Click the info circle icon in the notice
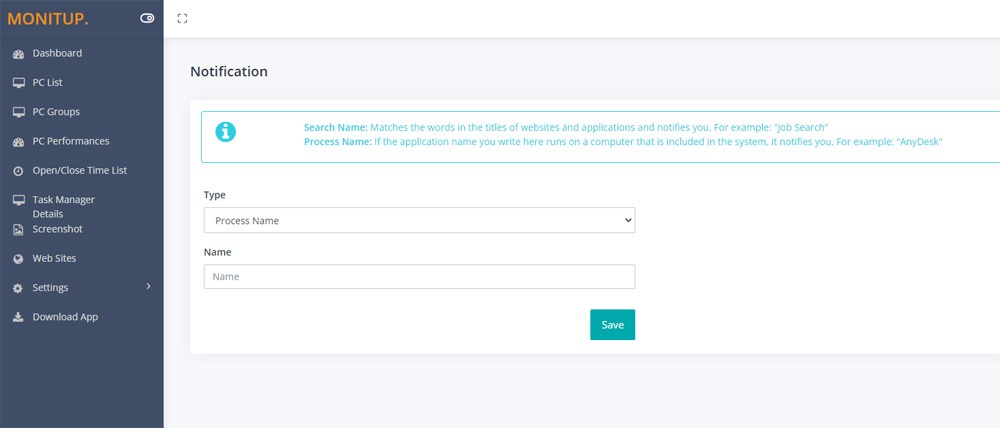This screenshot has width=1000, height=428. pyautogui.click(x=226, y=131)
